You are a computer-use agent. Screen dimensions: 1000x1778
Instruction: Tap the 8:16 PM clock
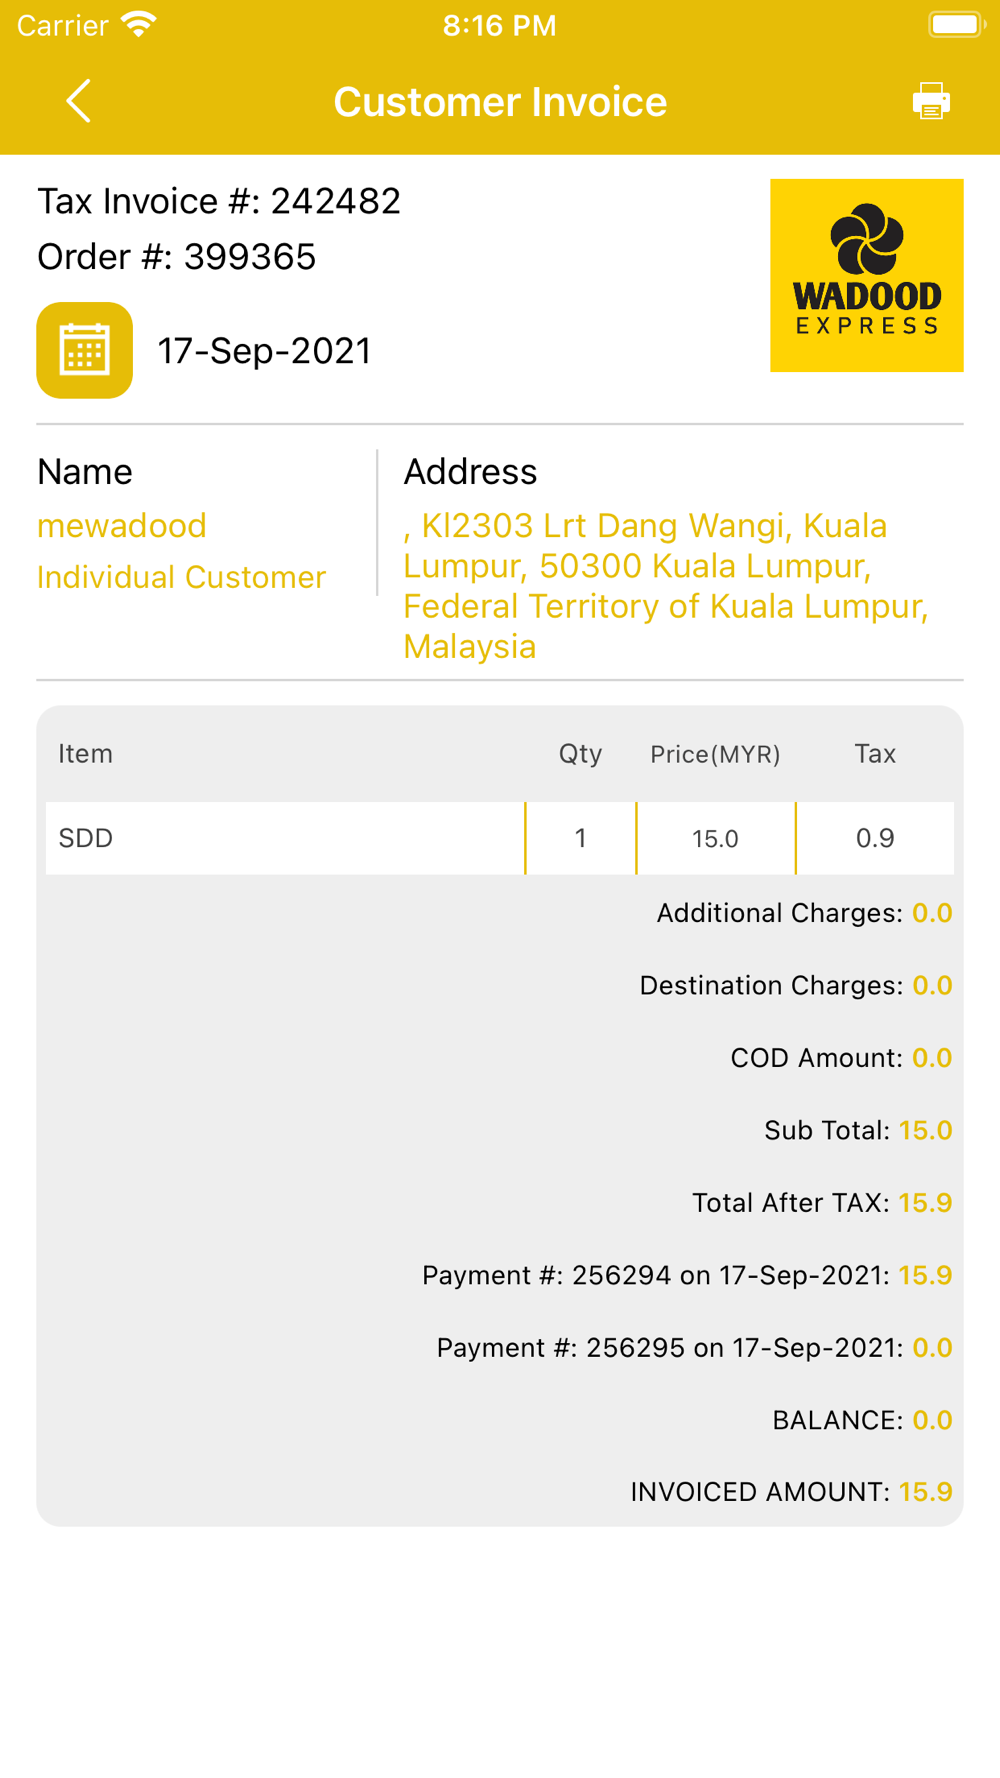500,26
